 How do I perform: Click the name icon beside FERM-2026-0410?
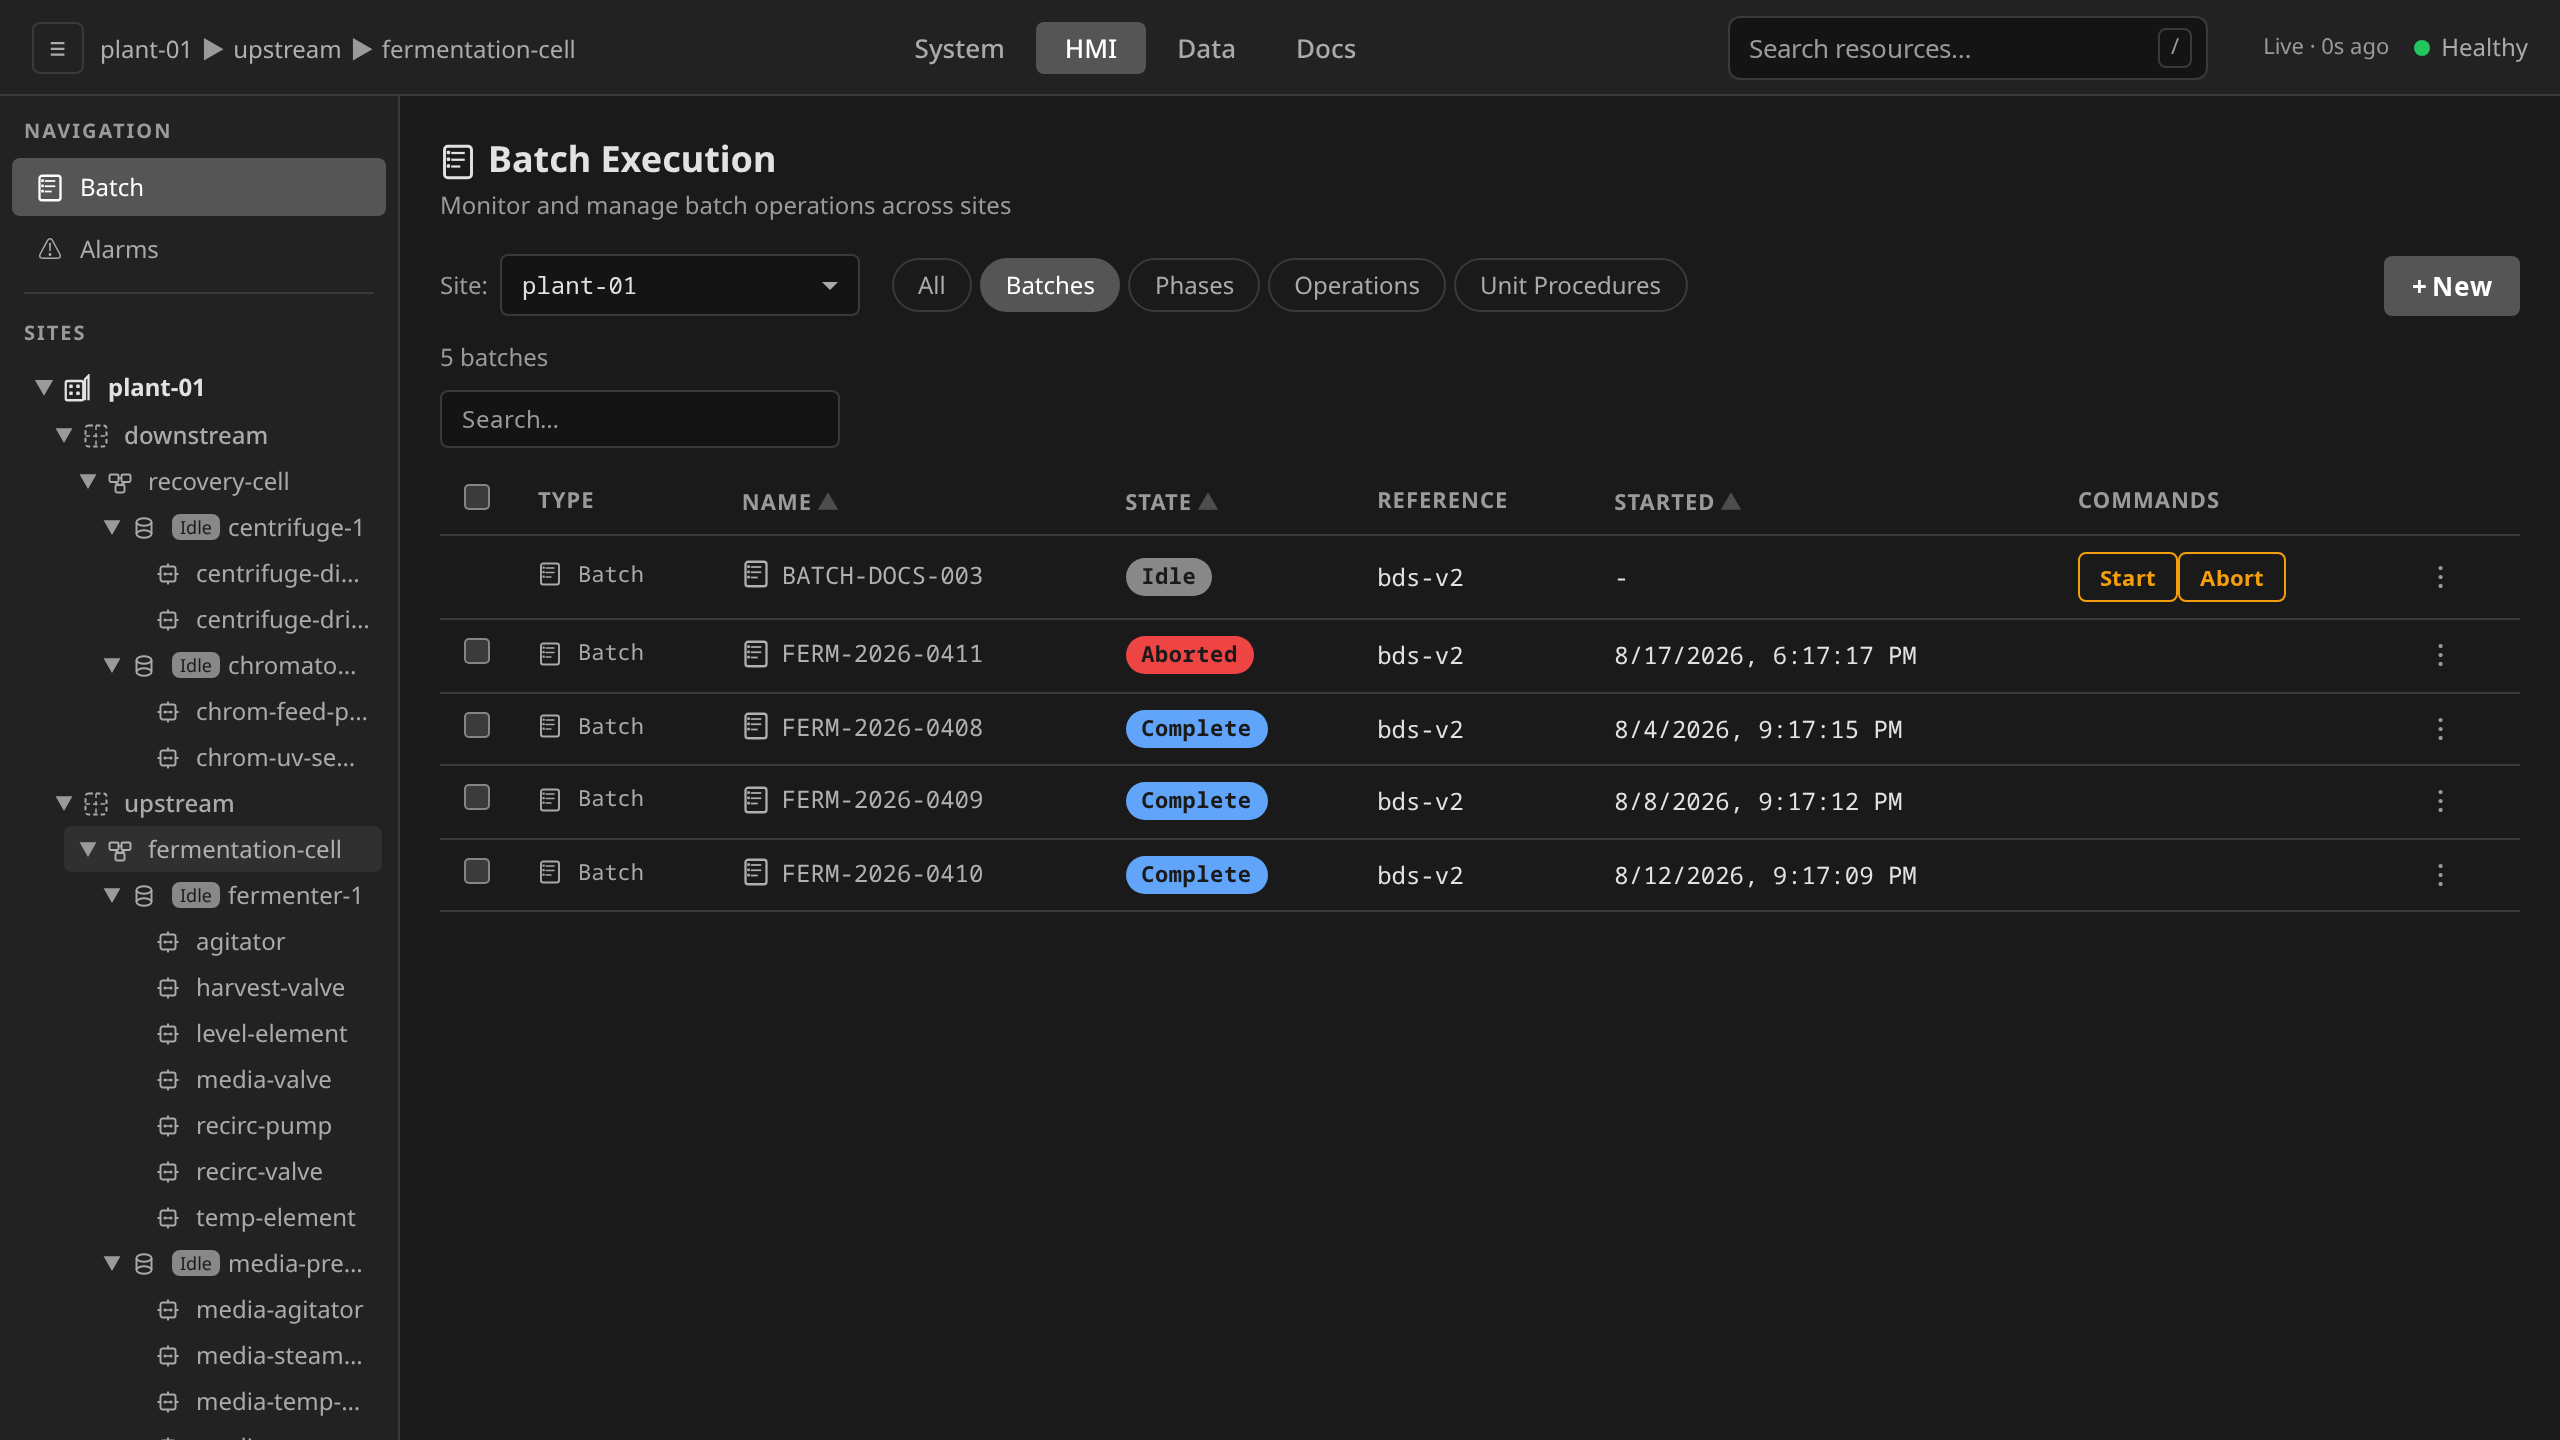[x=756, y=873]
